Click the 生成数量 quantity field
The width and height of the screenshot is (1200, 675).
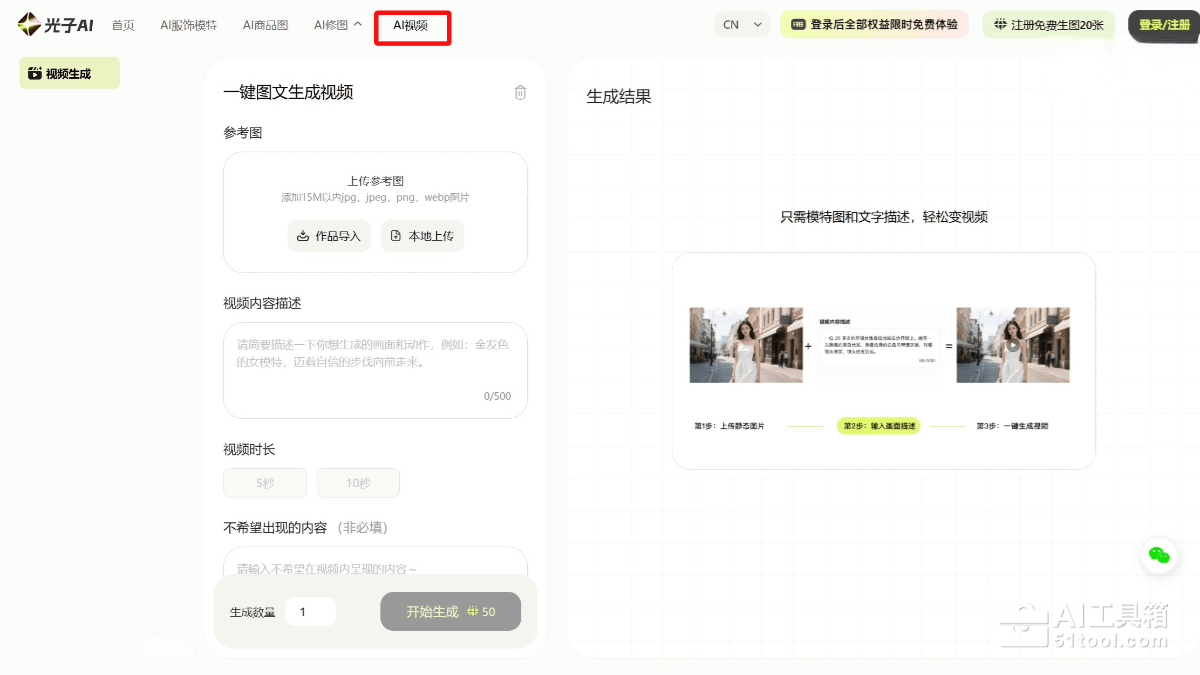[x=310, y=612]
